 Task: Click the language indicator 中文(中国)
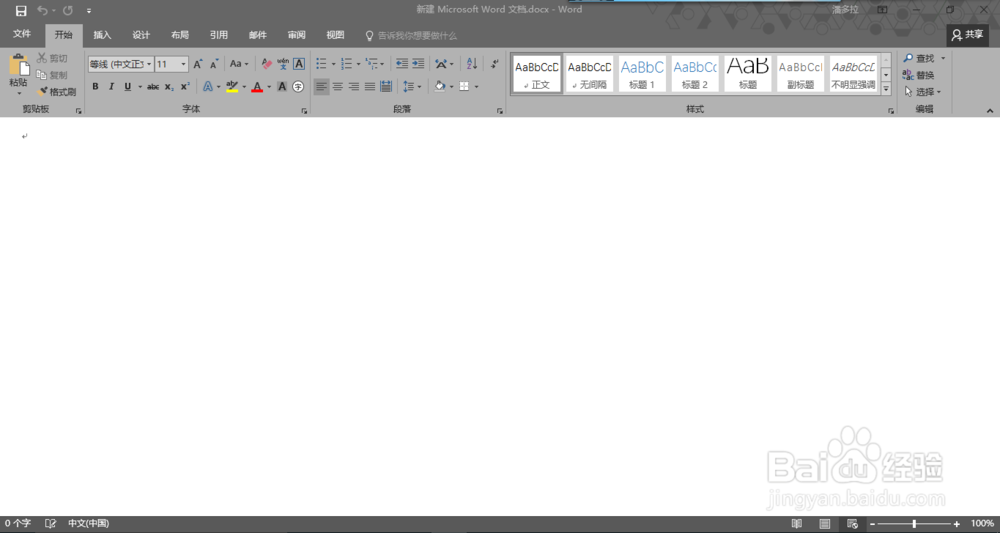pos(89,523)
